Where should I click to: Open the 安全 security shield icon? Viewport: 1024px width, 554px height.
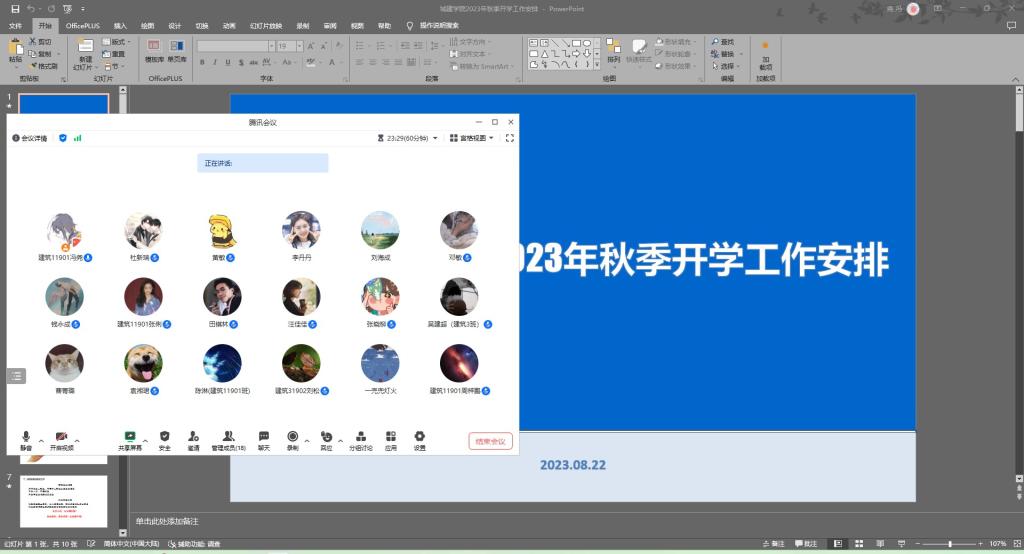pyautogui.click(x=165, y=437)
